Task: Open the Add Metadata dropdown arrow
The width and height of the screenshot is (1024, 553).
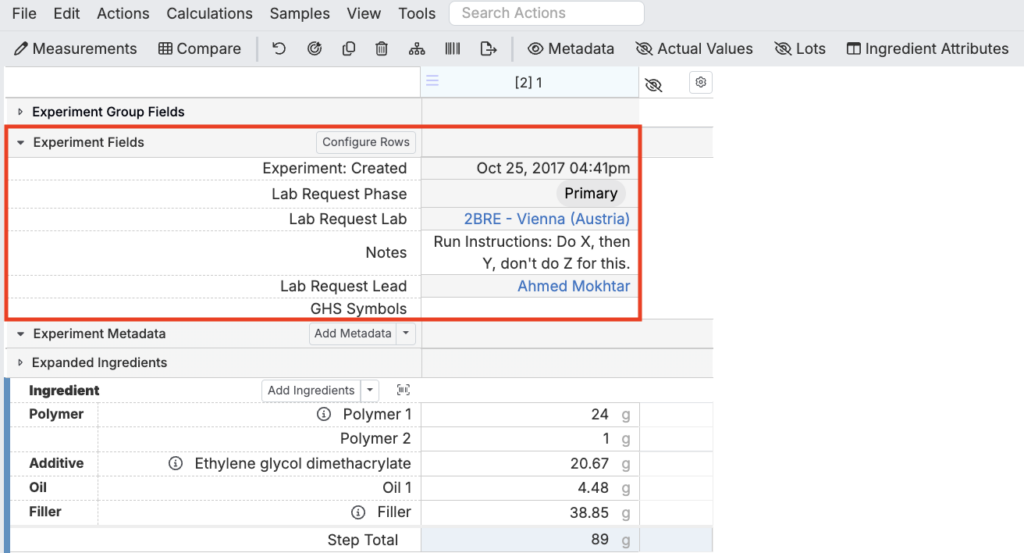Action: [406, 334]
